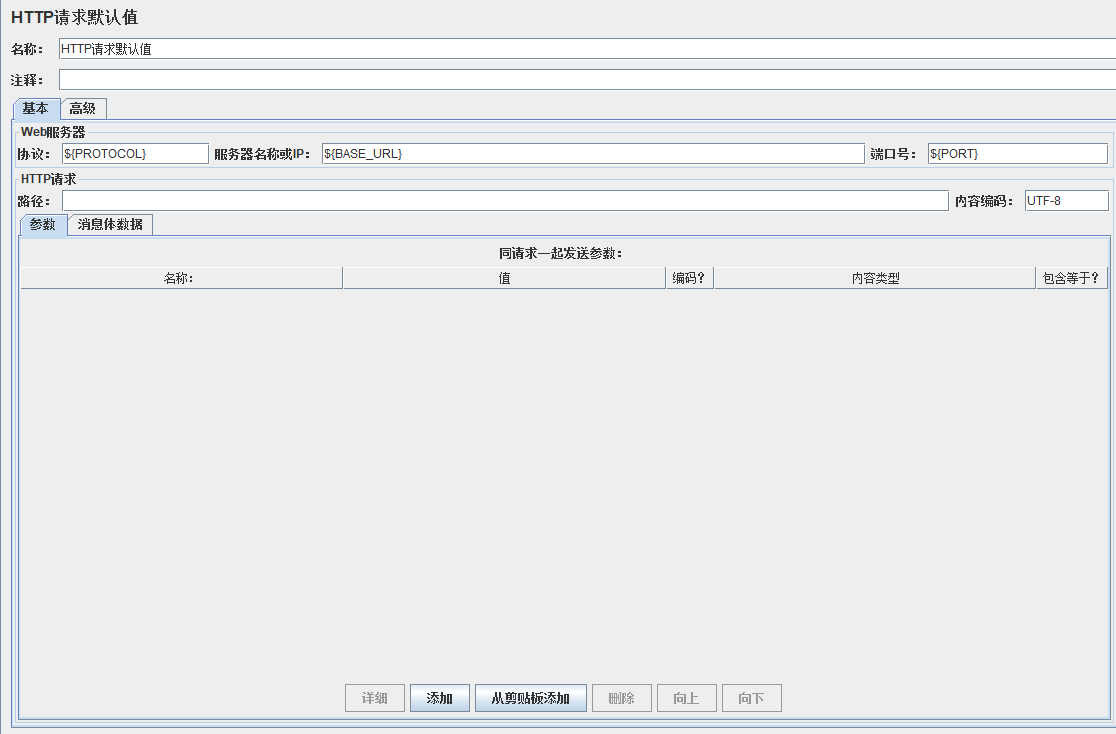This screenshot has width=1116, height=734.
Task: Select the 基本 (Basic) tab
Action: (x=36, y=108)
